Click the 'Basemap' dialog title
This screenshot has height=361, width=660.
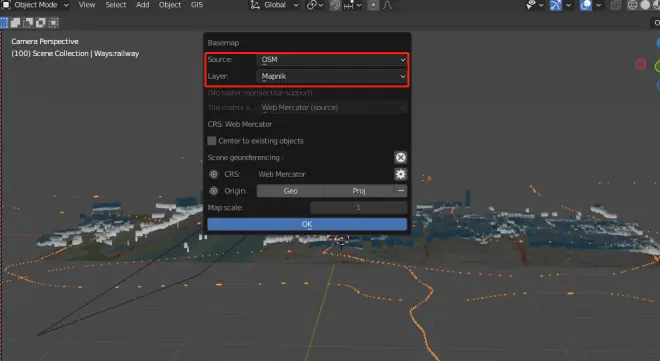[x=223, y=43]
